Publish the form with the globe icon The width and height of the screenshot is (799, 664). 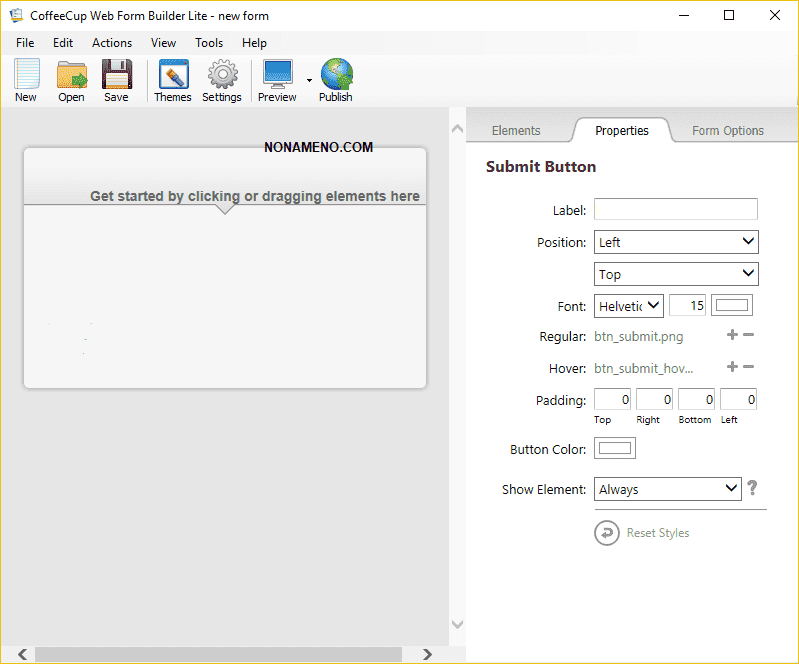(x=336, y=79)
